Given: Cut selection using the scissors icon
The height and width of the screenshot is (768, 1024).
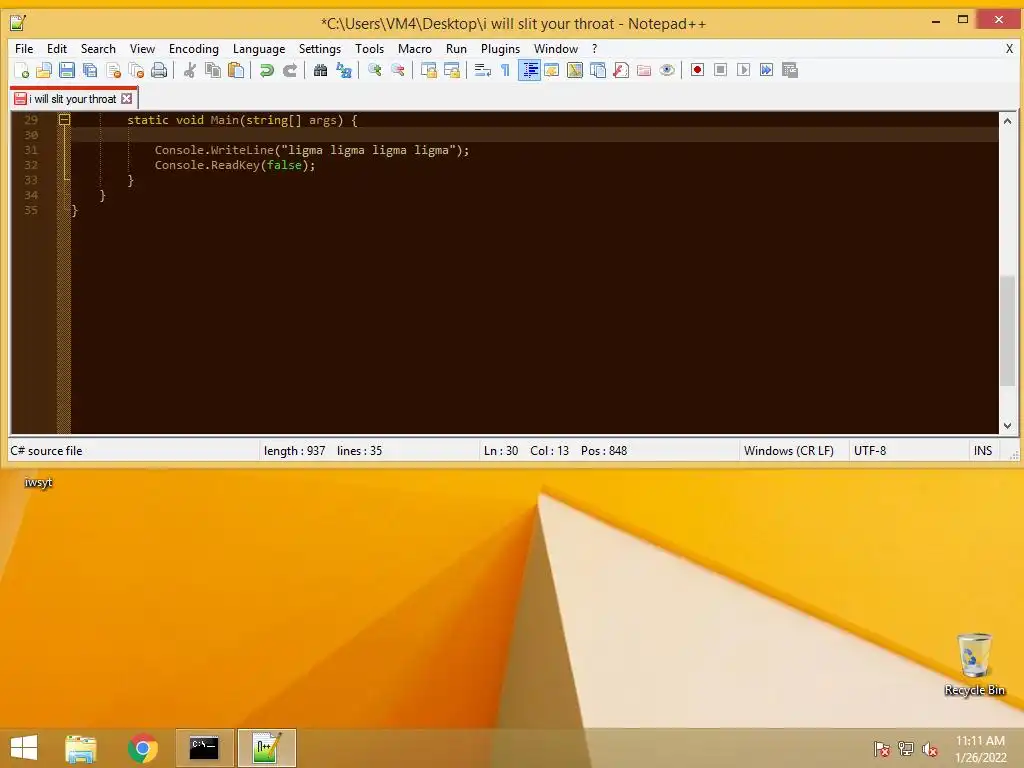Looking at the screenshot, I should 190,70.
